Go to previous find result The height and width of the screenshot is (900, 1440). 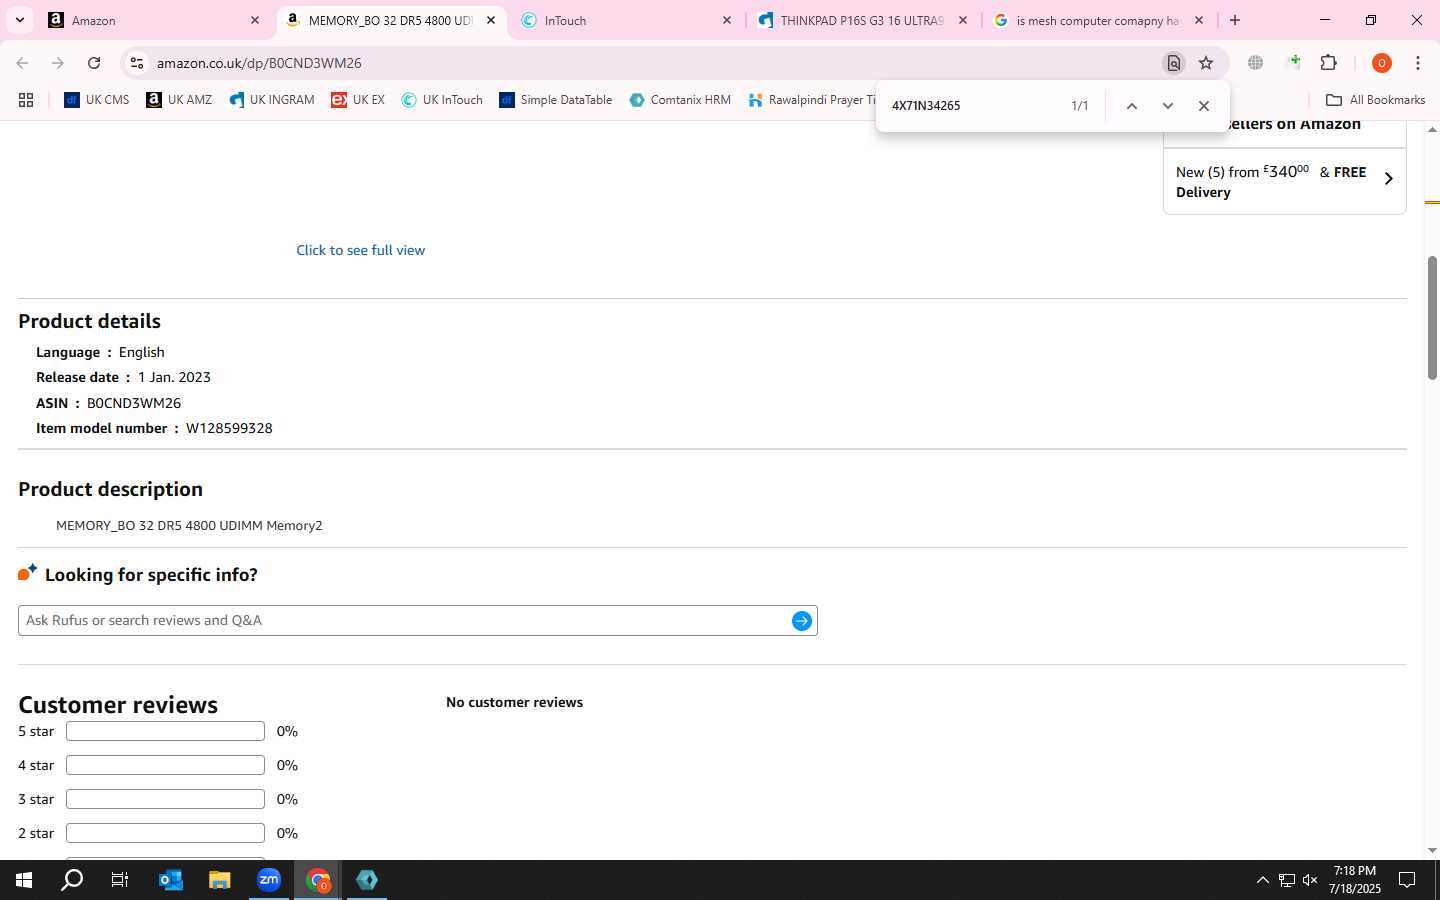[x=1132, y=106]
